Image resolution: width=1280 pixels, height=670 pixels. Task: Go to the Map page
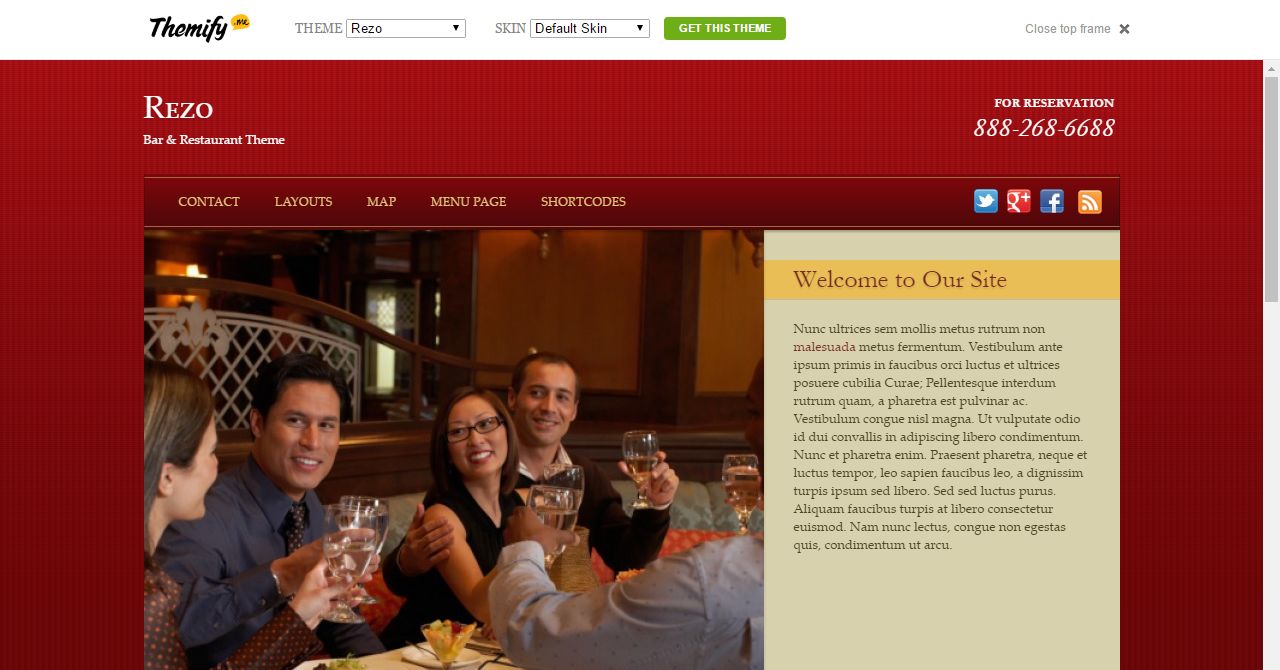(x=381, y=201)
